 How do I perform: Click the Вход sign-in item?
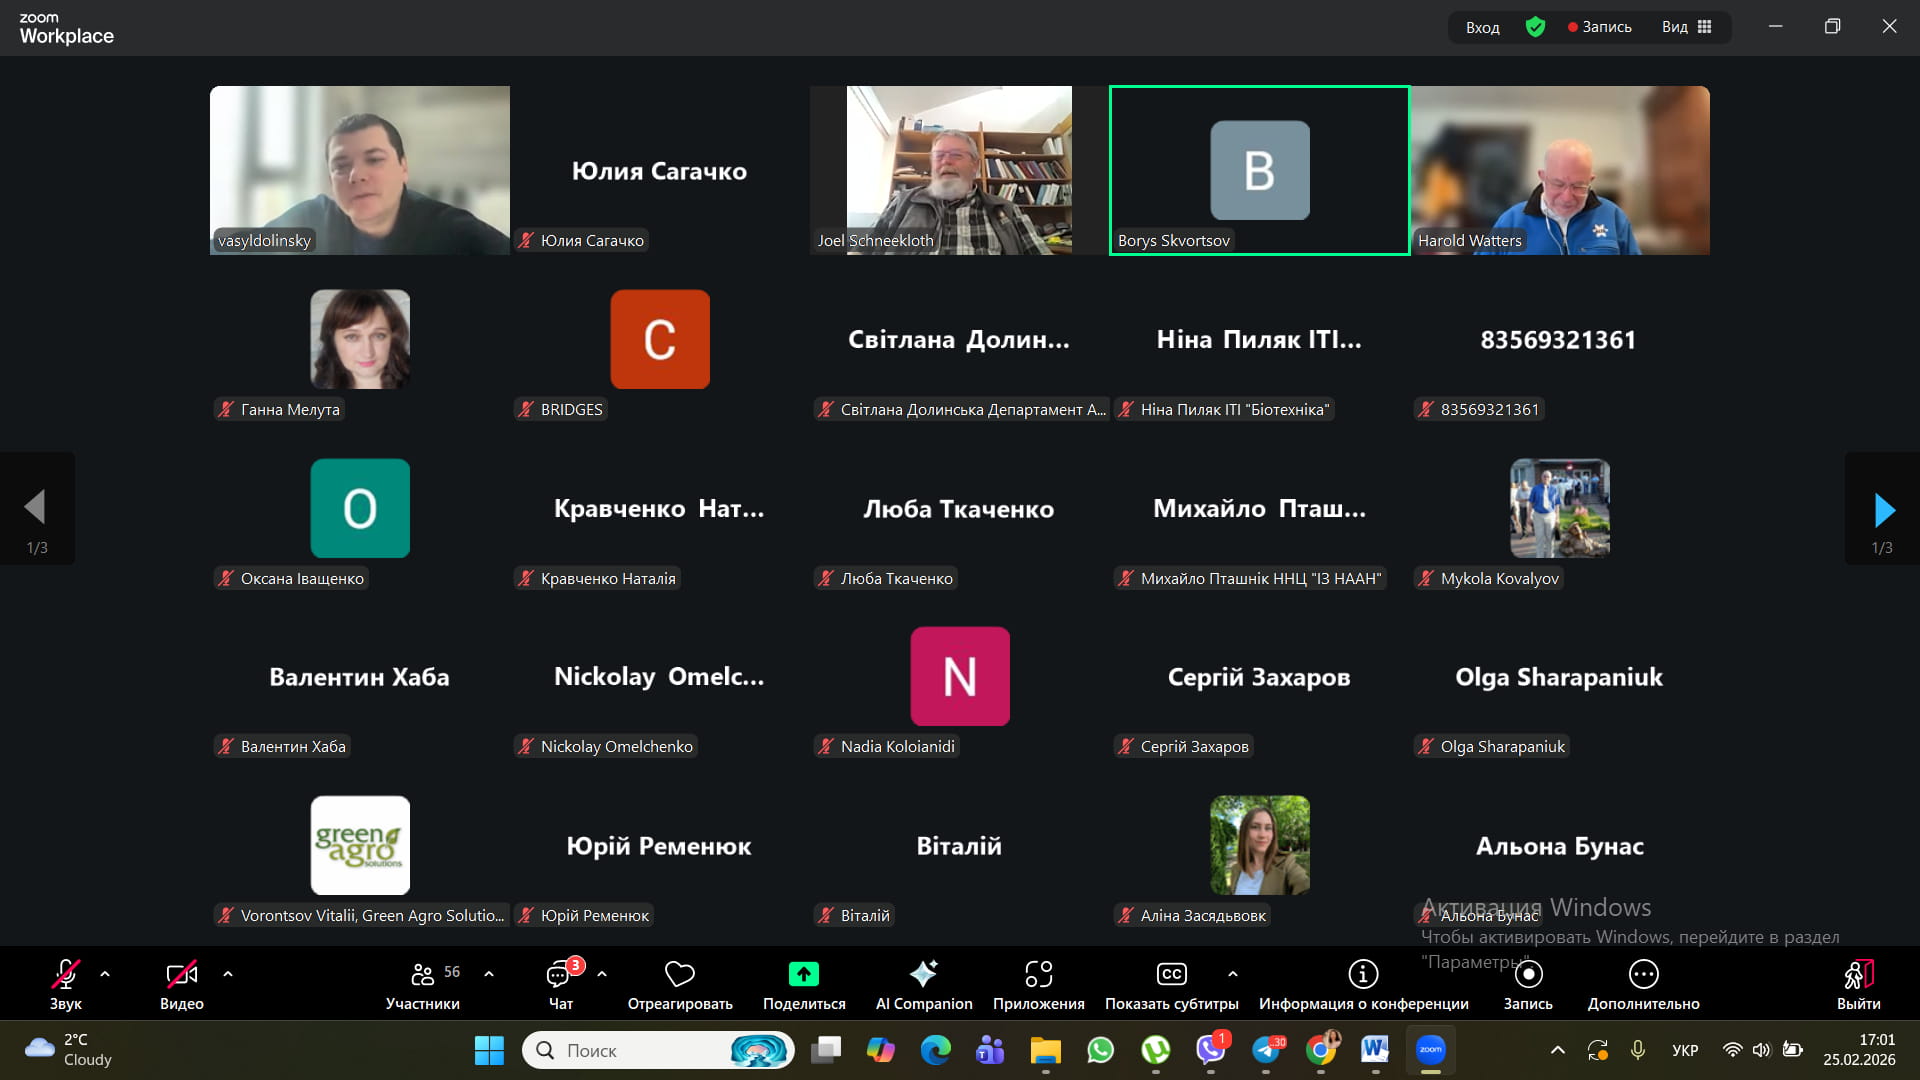click(x=1482, y=27)
